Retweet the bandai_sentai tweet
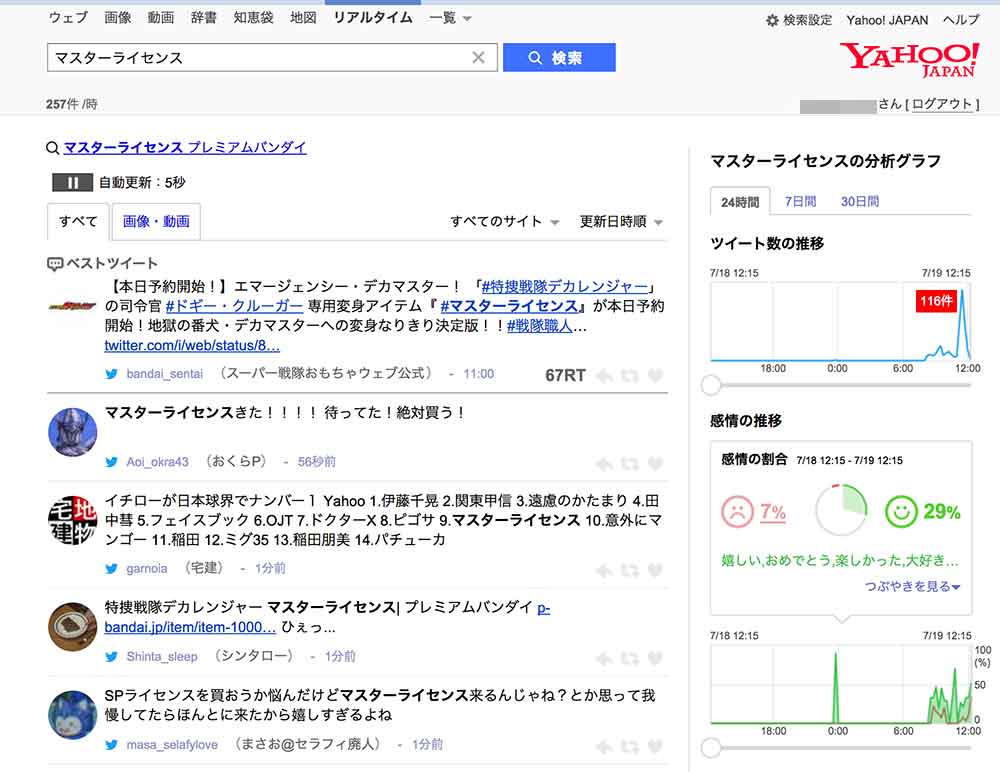This screenshot has width=1000, height=772. pos(629,376)
